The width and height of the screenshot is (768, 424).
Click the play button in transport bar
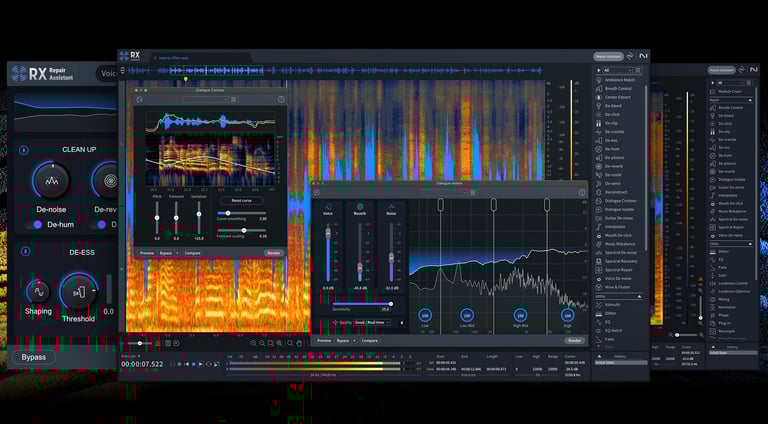point(201,364)
